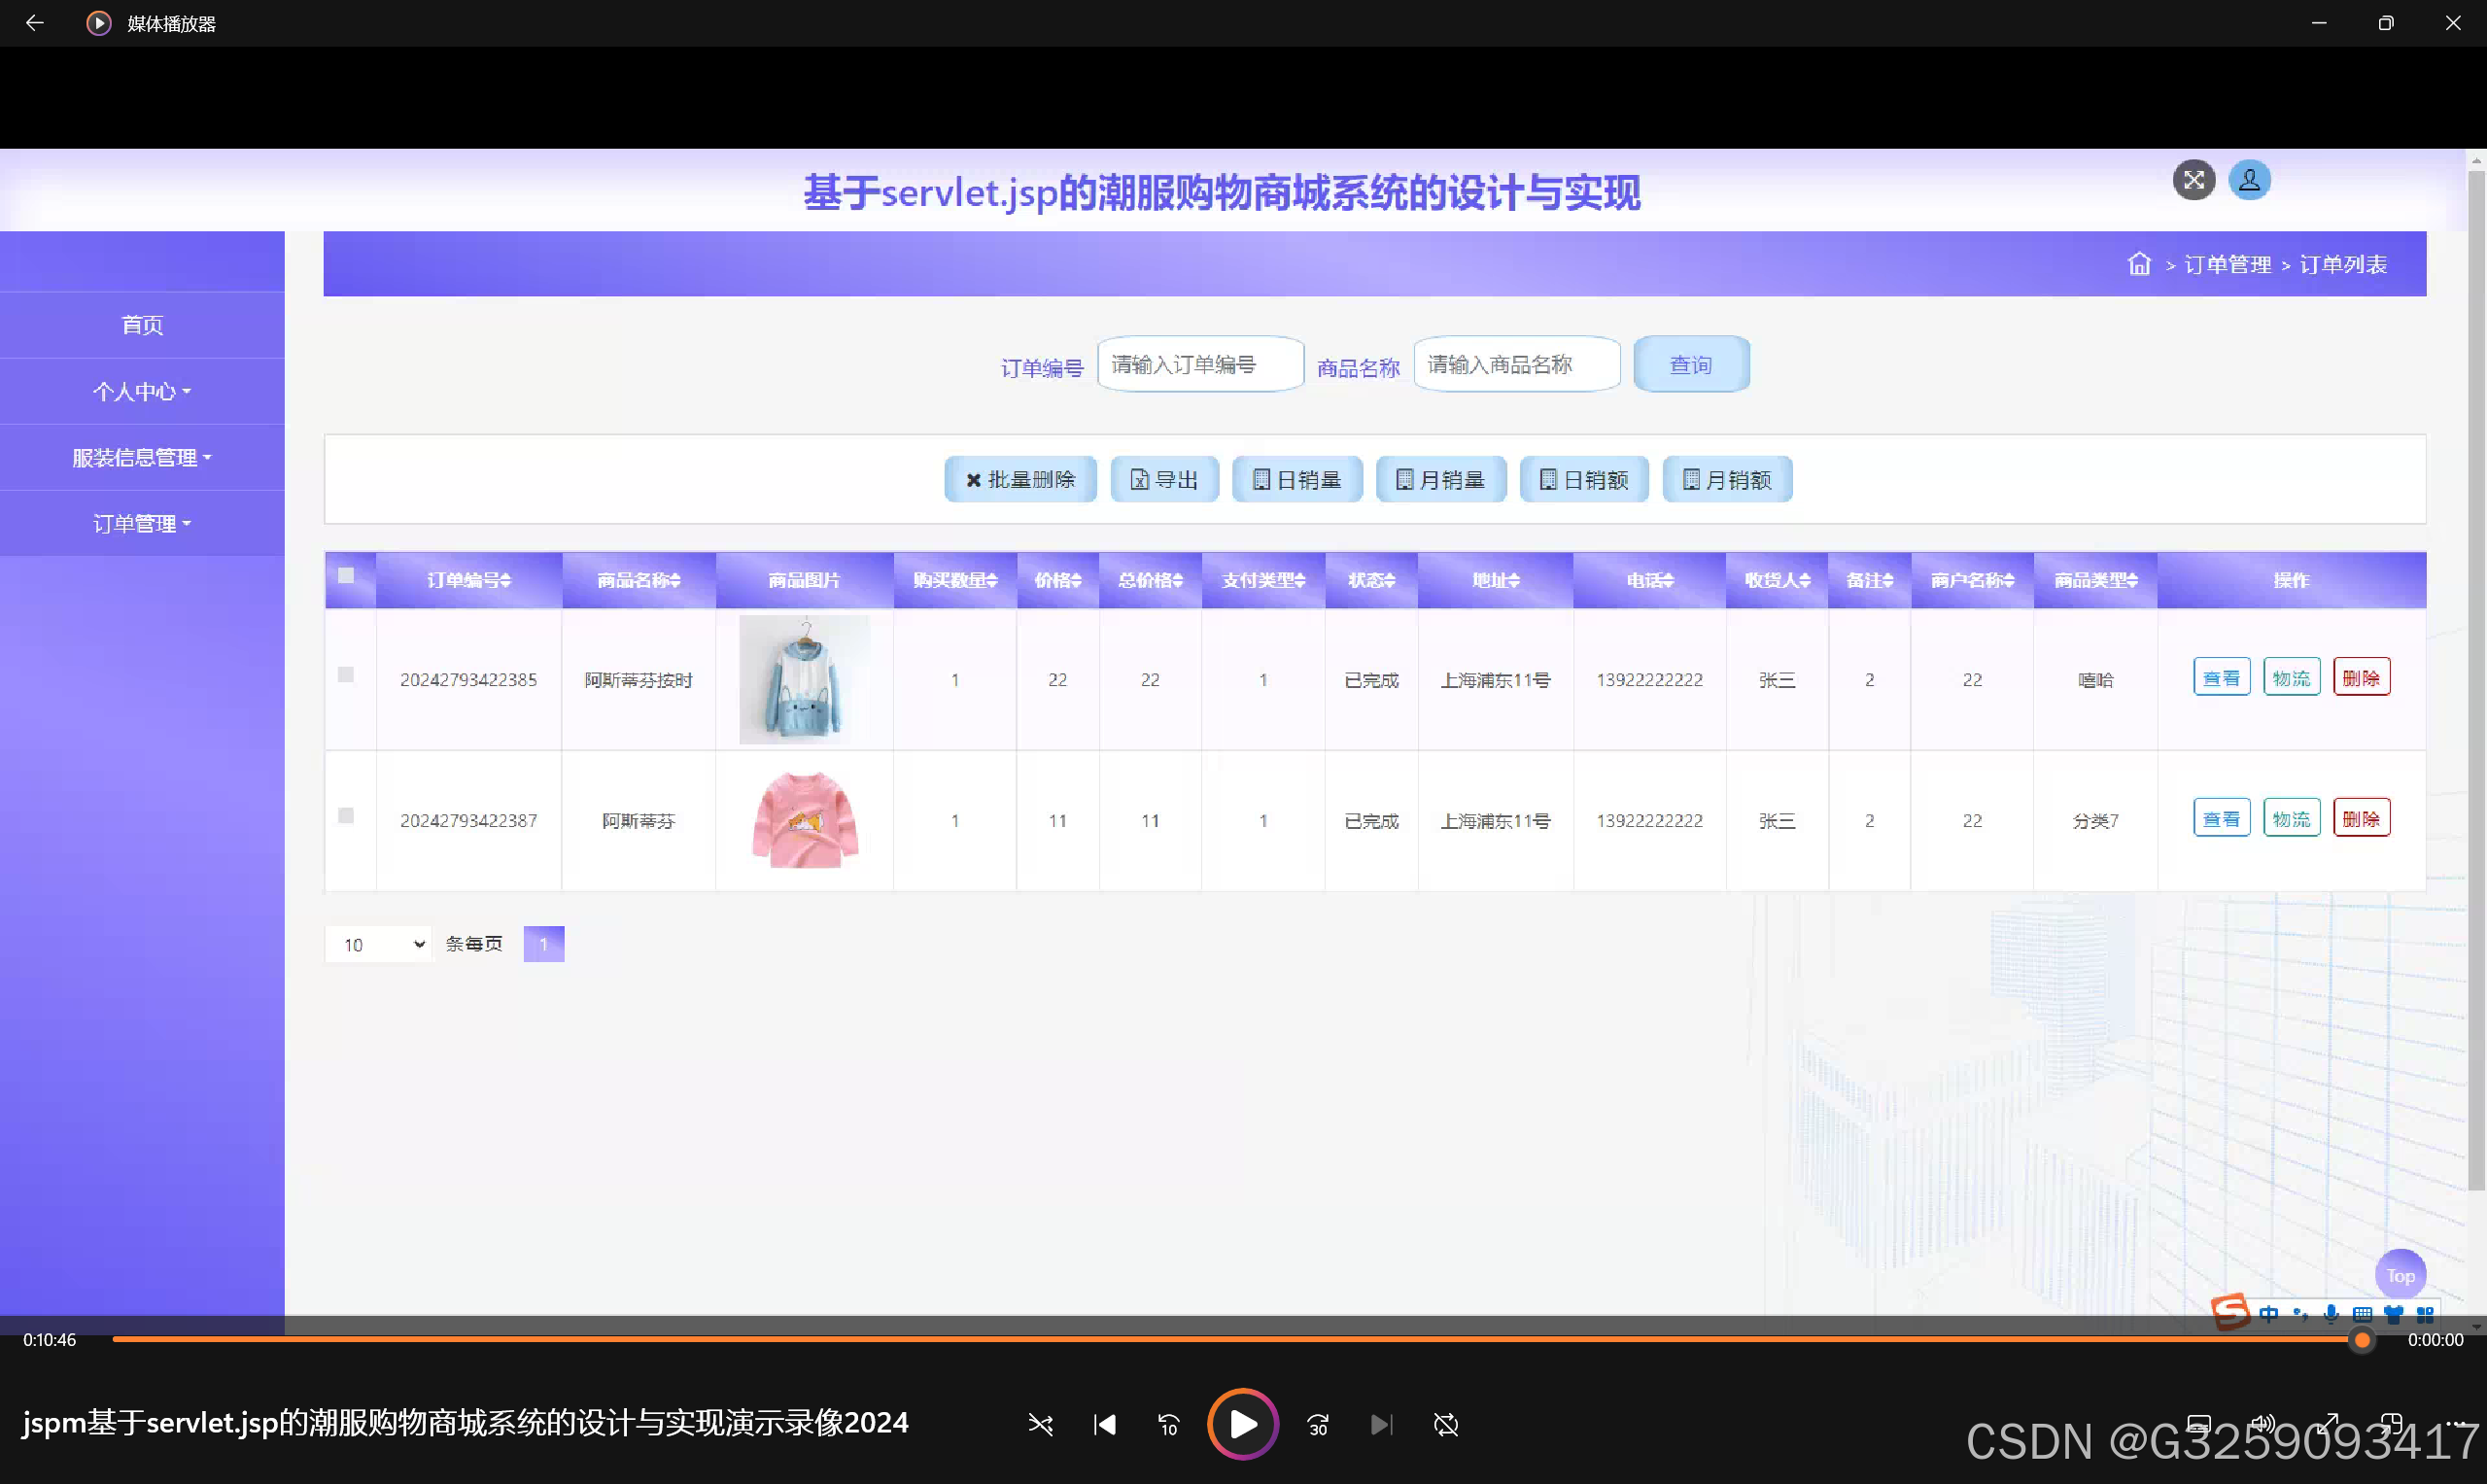Screen dimensions: 2487x1484
Task: Click the home icon in the breadcrumb
Action: click(x=2139, y=264)
